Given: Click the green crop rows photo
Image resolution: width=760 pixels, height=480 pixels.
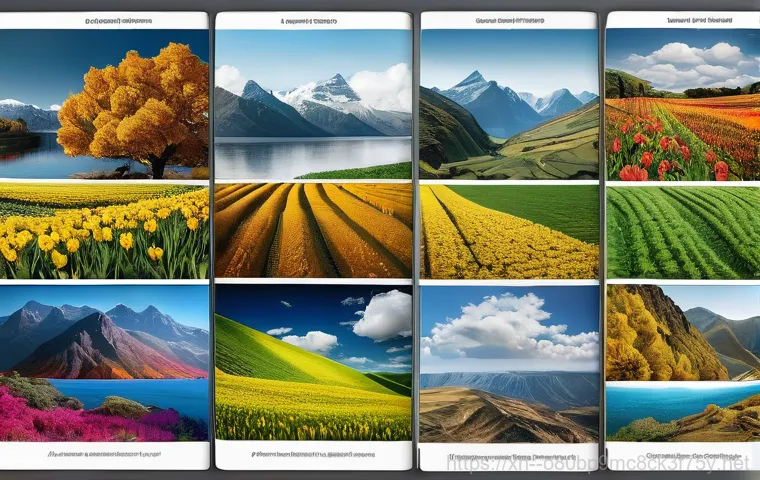Looking at the screenshot, I should click(682, 230).
